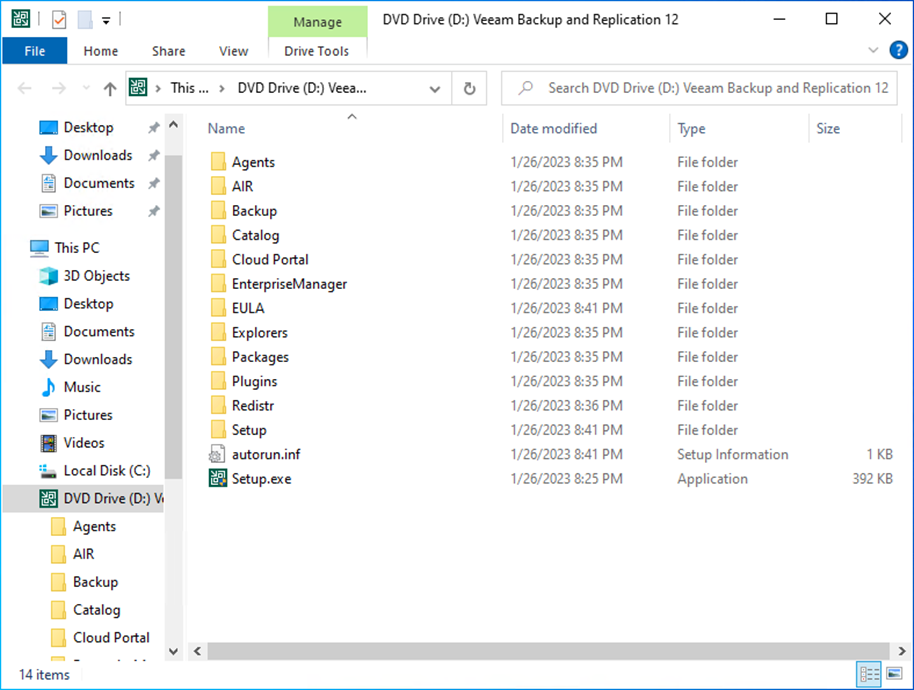Click the navigation pane scroll down arrow
This screenshot has width=914, height=690.
click(x=173, y=652)
